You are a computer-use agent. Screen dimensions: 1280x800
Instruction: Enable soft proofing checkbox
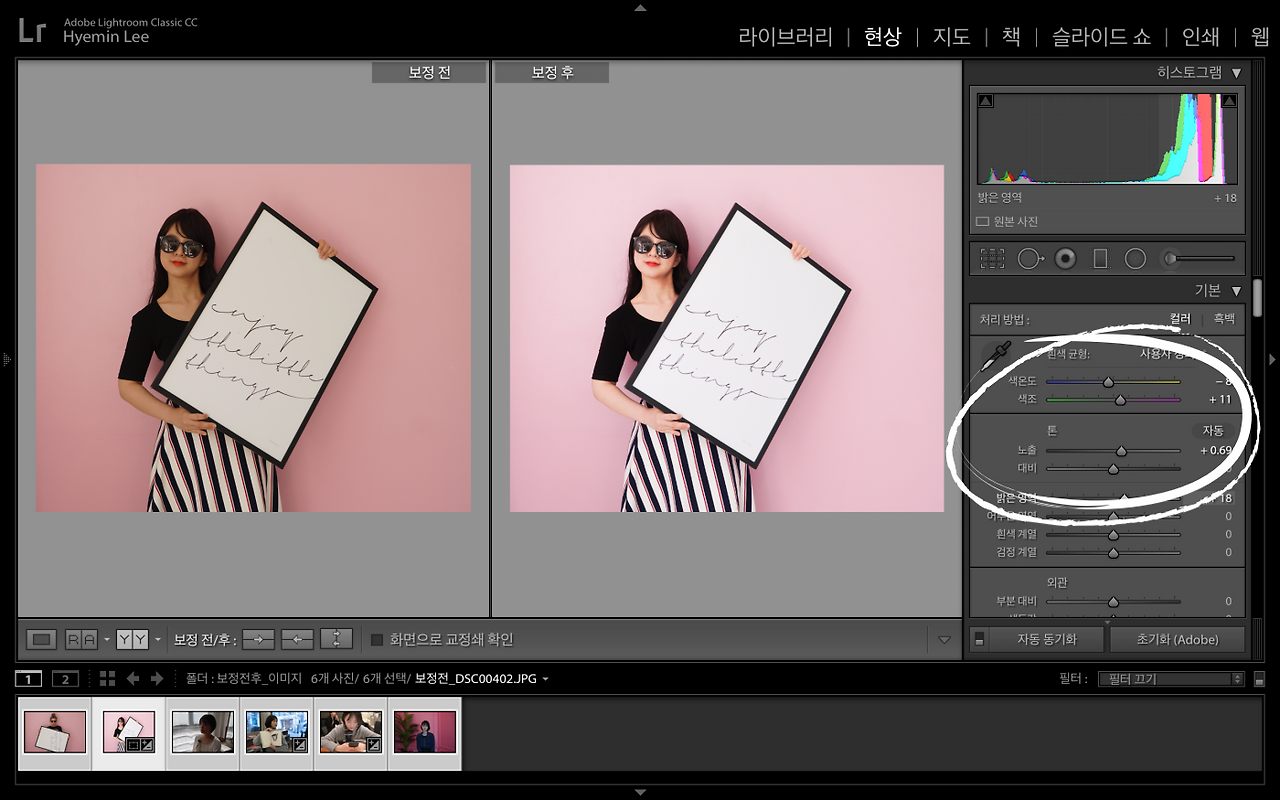click(377, 639)
